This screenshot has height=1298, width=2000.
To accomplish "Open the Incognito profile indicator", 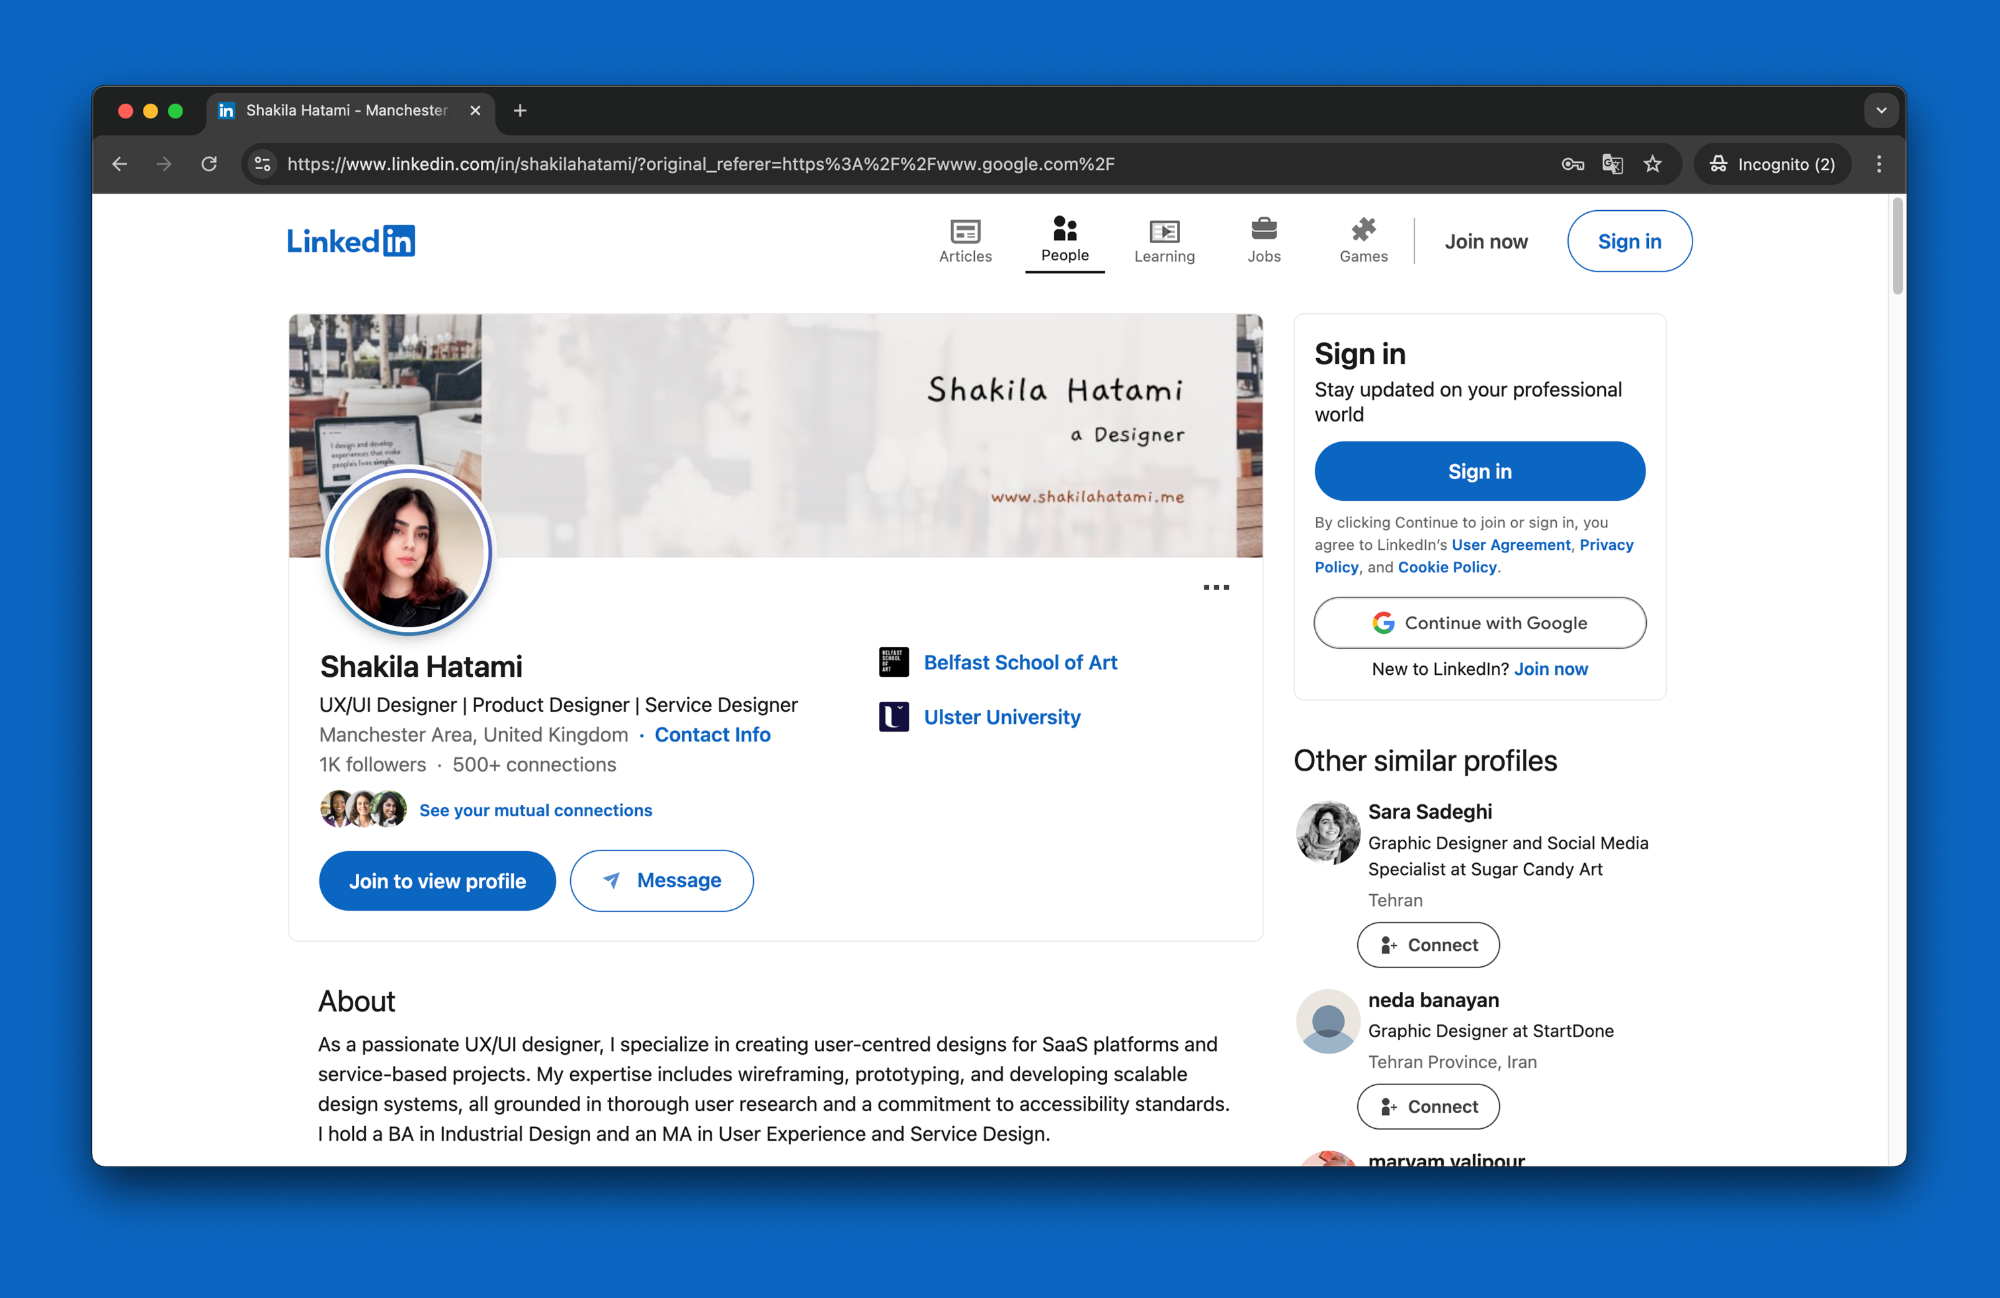I will (x=1772, y=164).
